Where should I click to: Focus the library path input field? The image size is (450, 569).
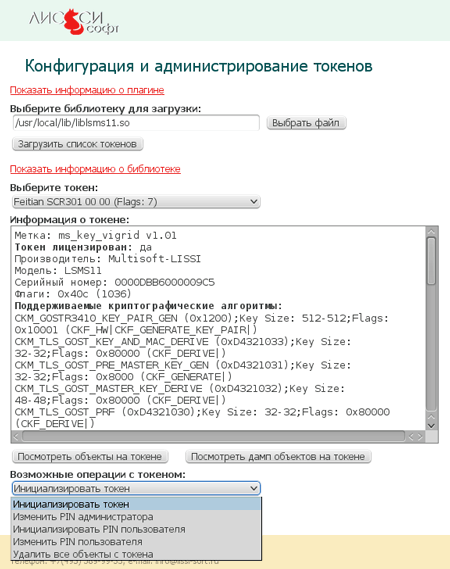pyautogui.click(x=136, y=123)
